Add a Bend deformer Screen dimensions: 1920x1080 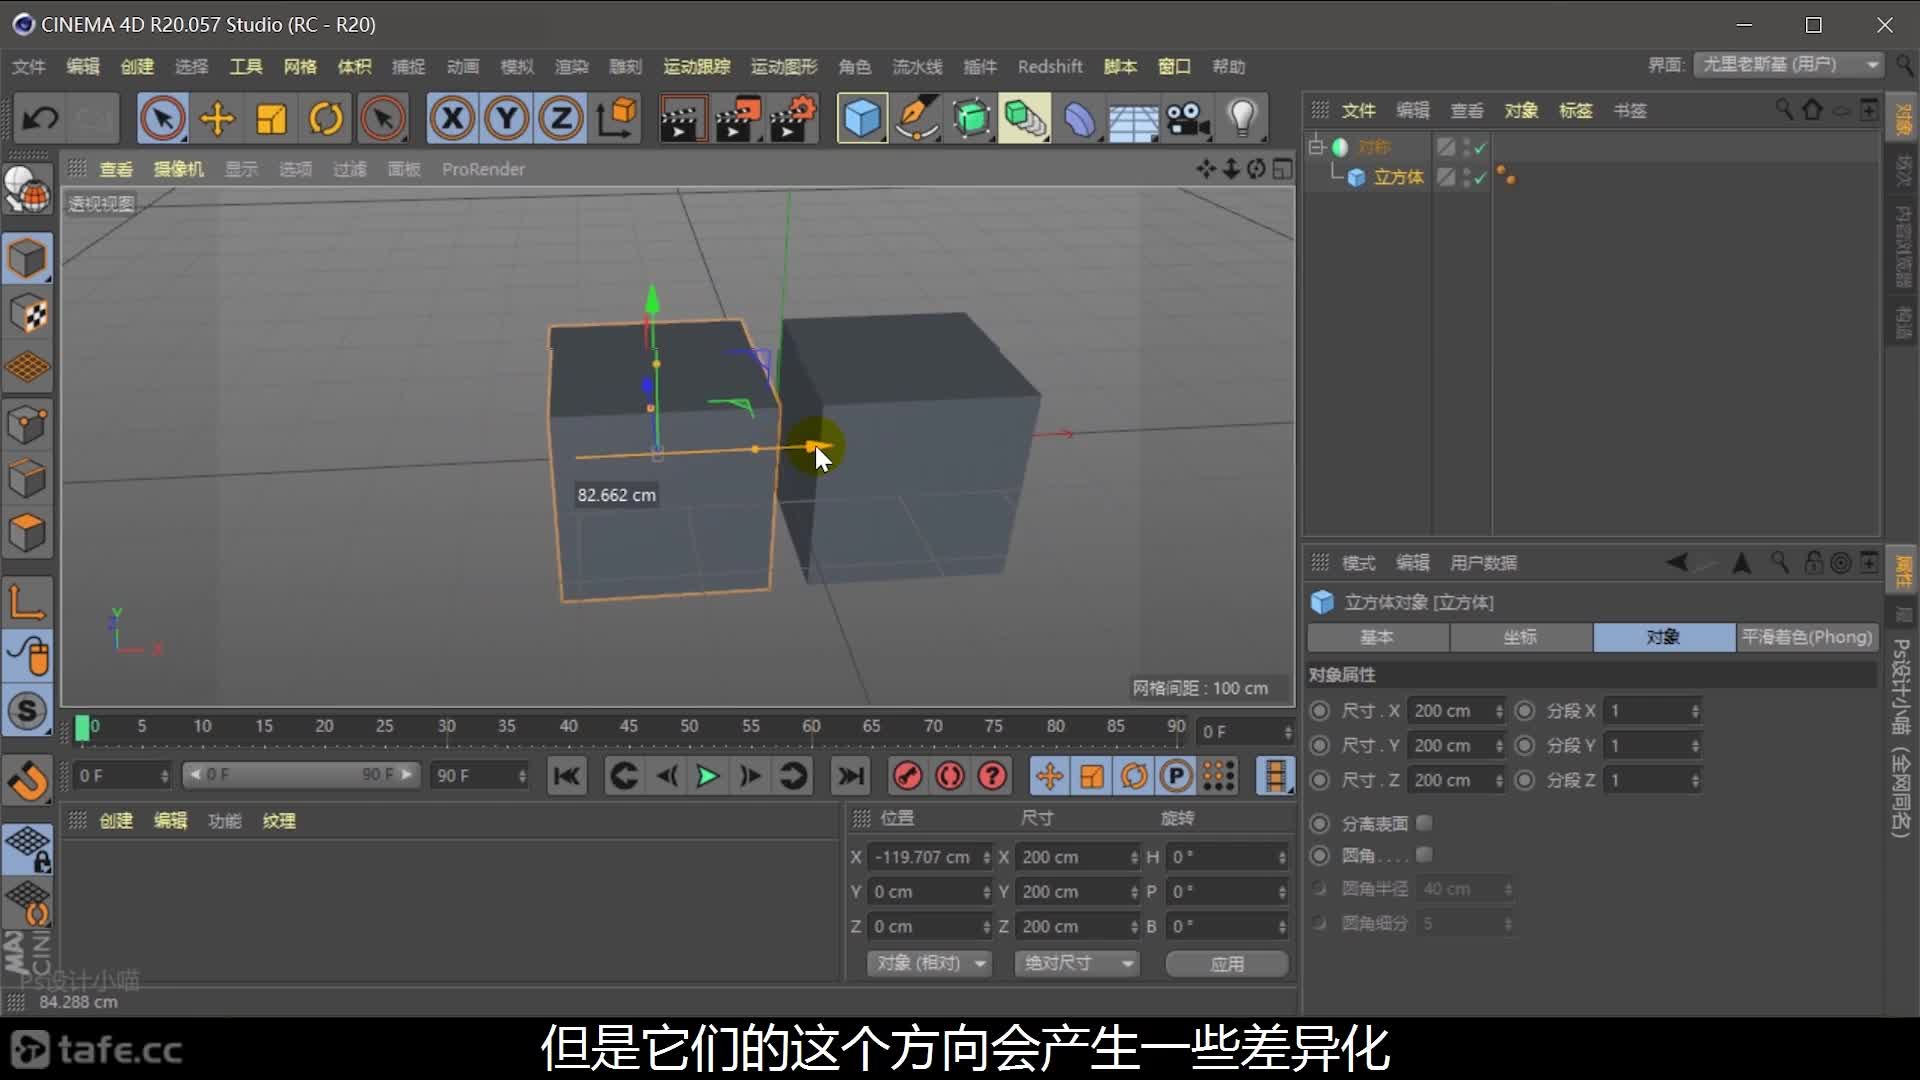1080,118
